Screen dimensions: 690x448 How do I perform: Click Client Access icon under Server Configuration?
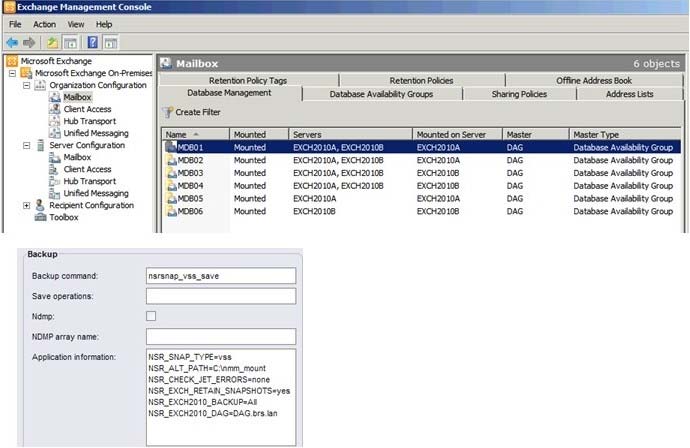pyautogui.click(x=55, y=169)
